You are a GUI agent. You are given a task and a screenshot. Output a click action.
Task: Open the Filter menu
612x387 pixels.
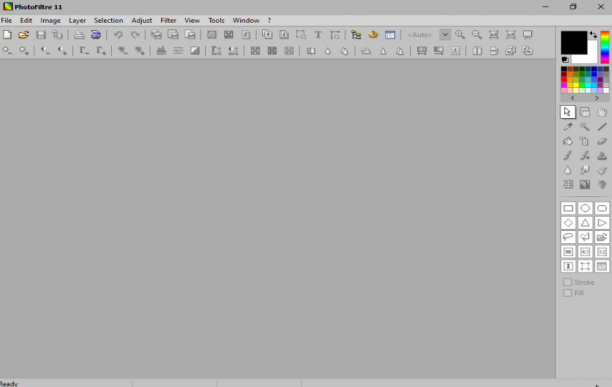[x=168, y=20]
